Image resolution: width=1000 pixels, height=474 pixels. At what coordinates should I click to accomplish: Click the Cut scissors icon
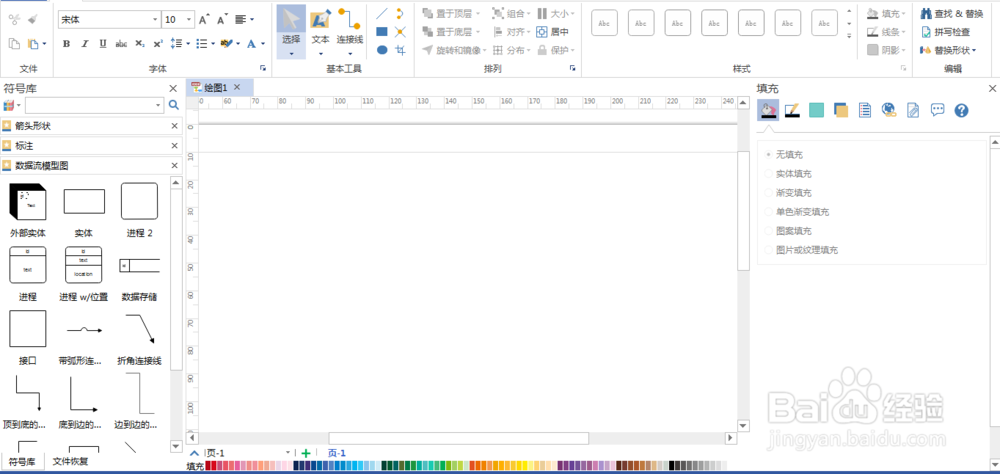pyautogui.click(x=14, y=19)
